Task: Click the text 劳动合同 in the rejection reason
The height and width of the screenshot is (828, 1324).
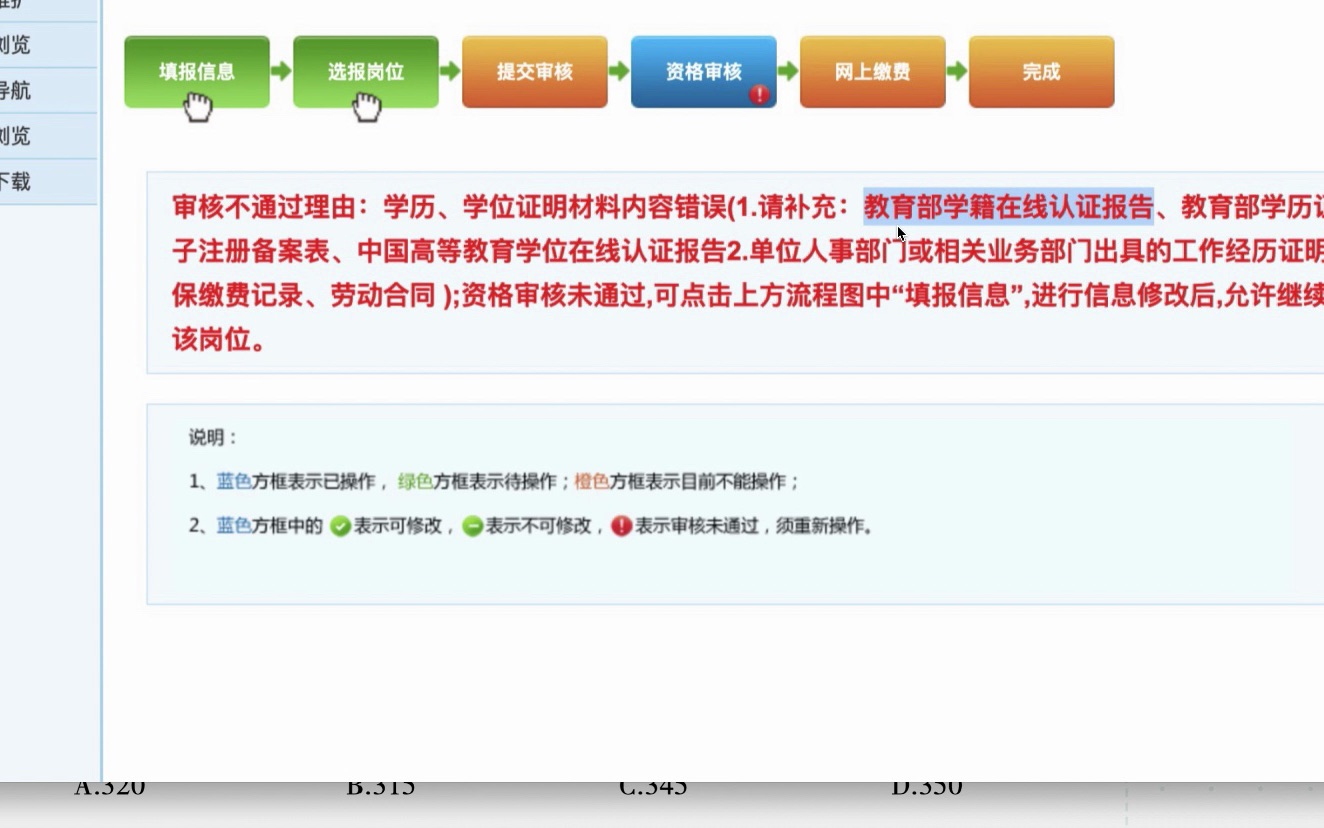Action: [383, 297]
